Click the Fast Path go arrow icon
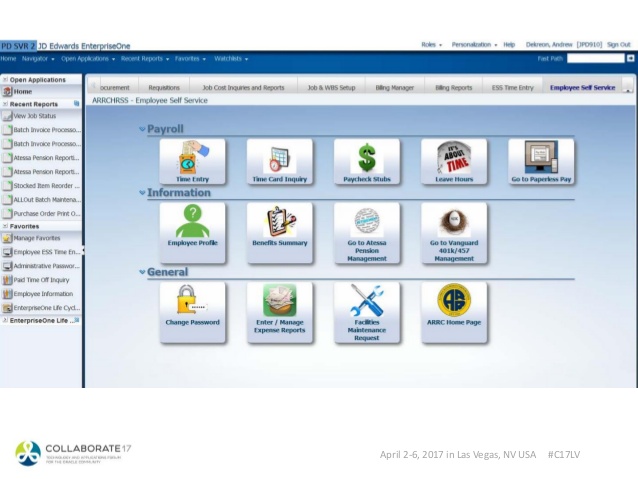638x479 pixels. [x=630, y=58]
